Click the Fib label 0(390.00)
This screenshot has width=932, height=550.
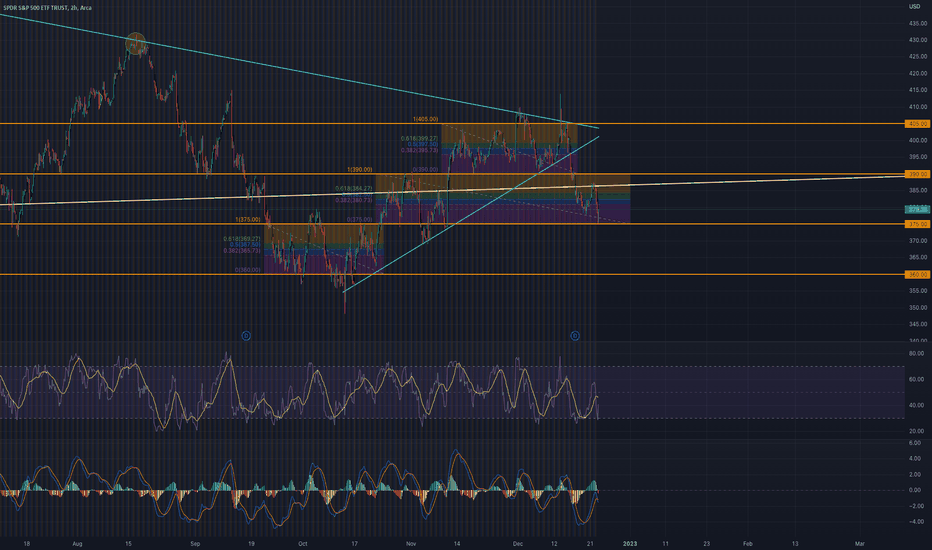pos(426,170)
